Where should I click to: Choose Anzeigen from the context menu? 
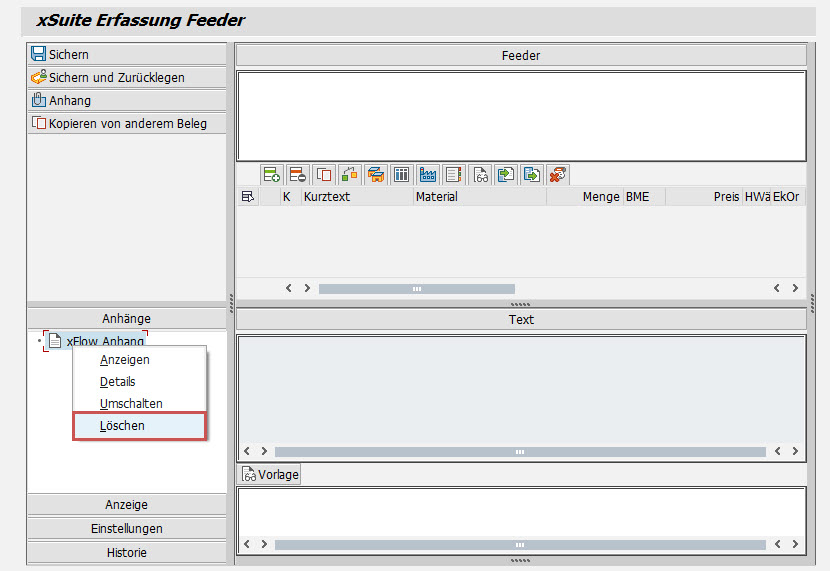140,360
